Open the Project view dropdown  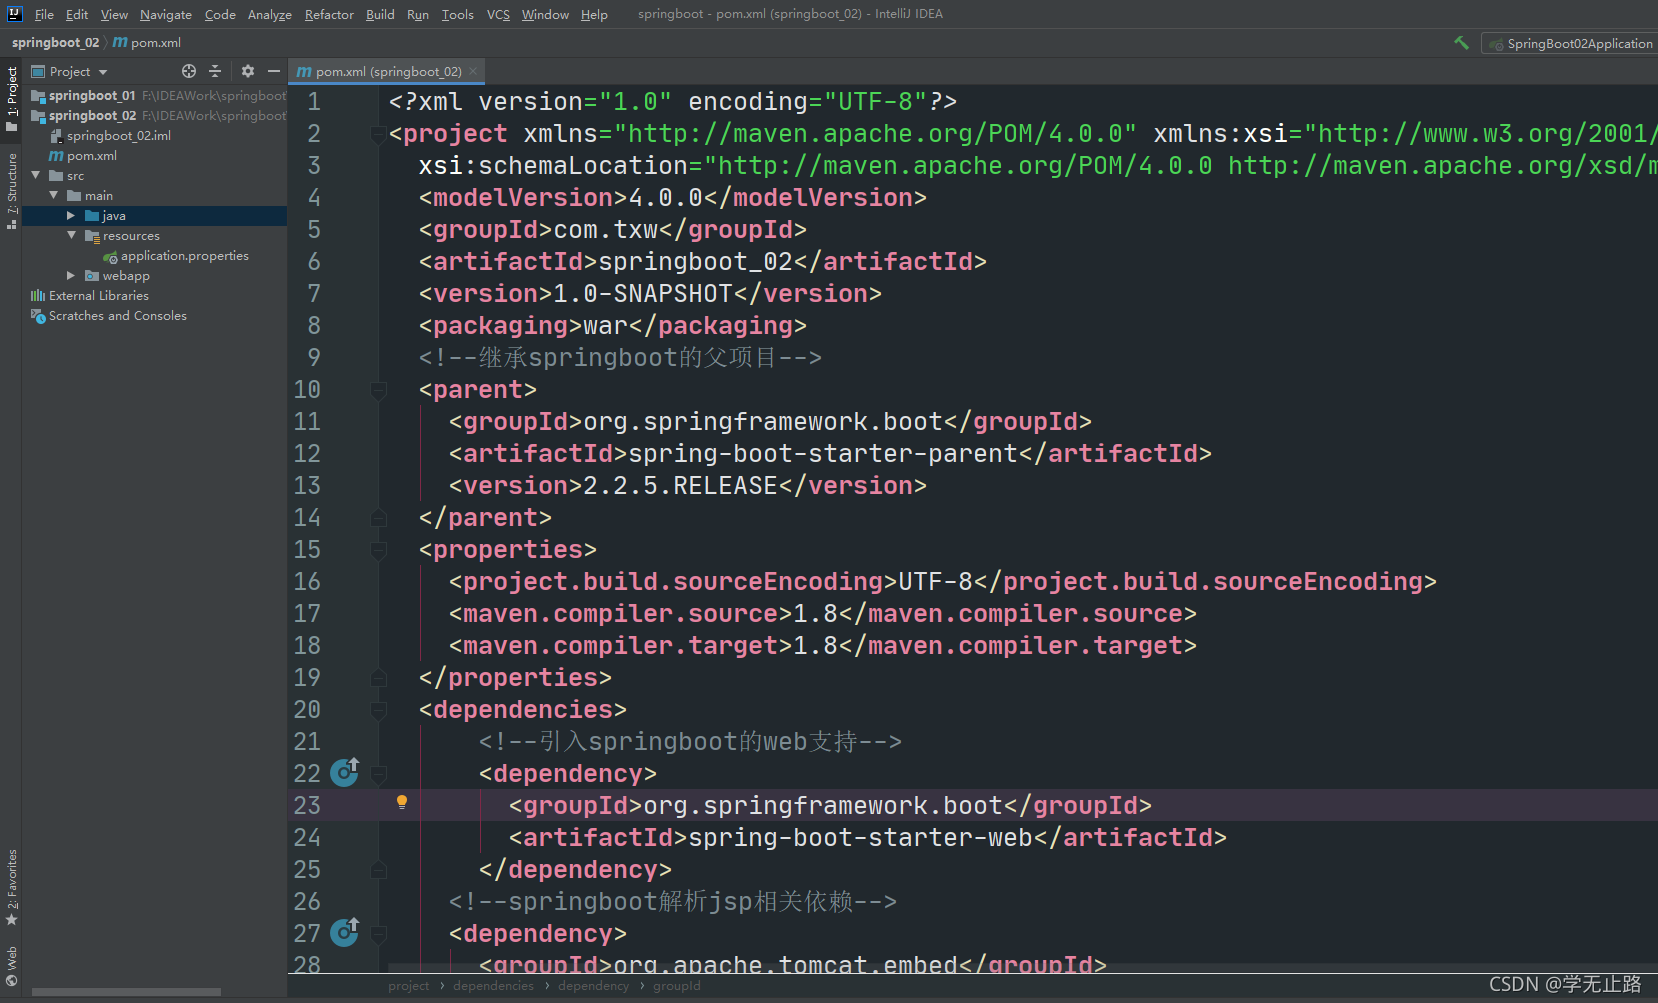click(69, 72)
